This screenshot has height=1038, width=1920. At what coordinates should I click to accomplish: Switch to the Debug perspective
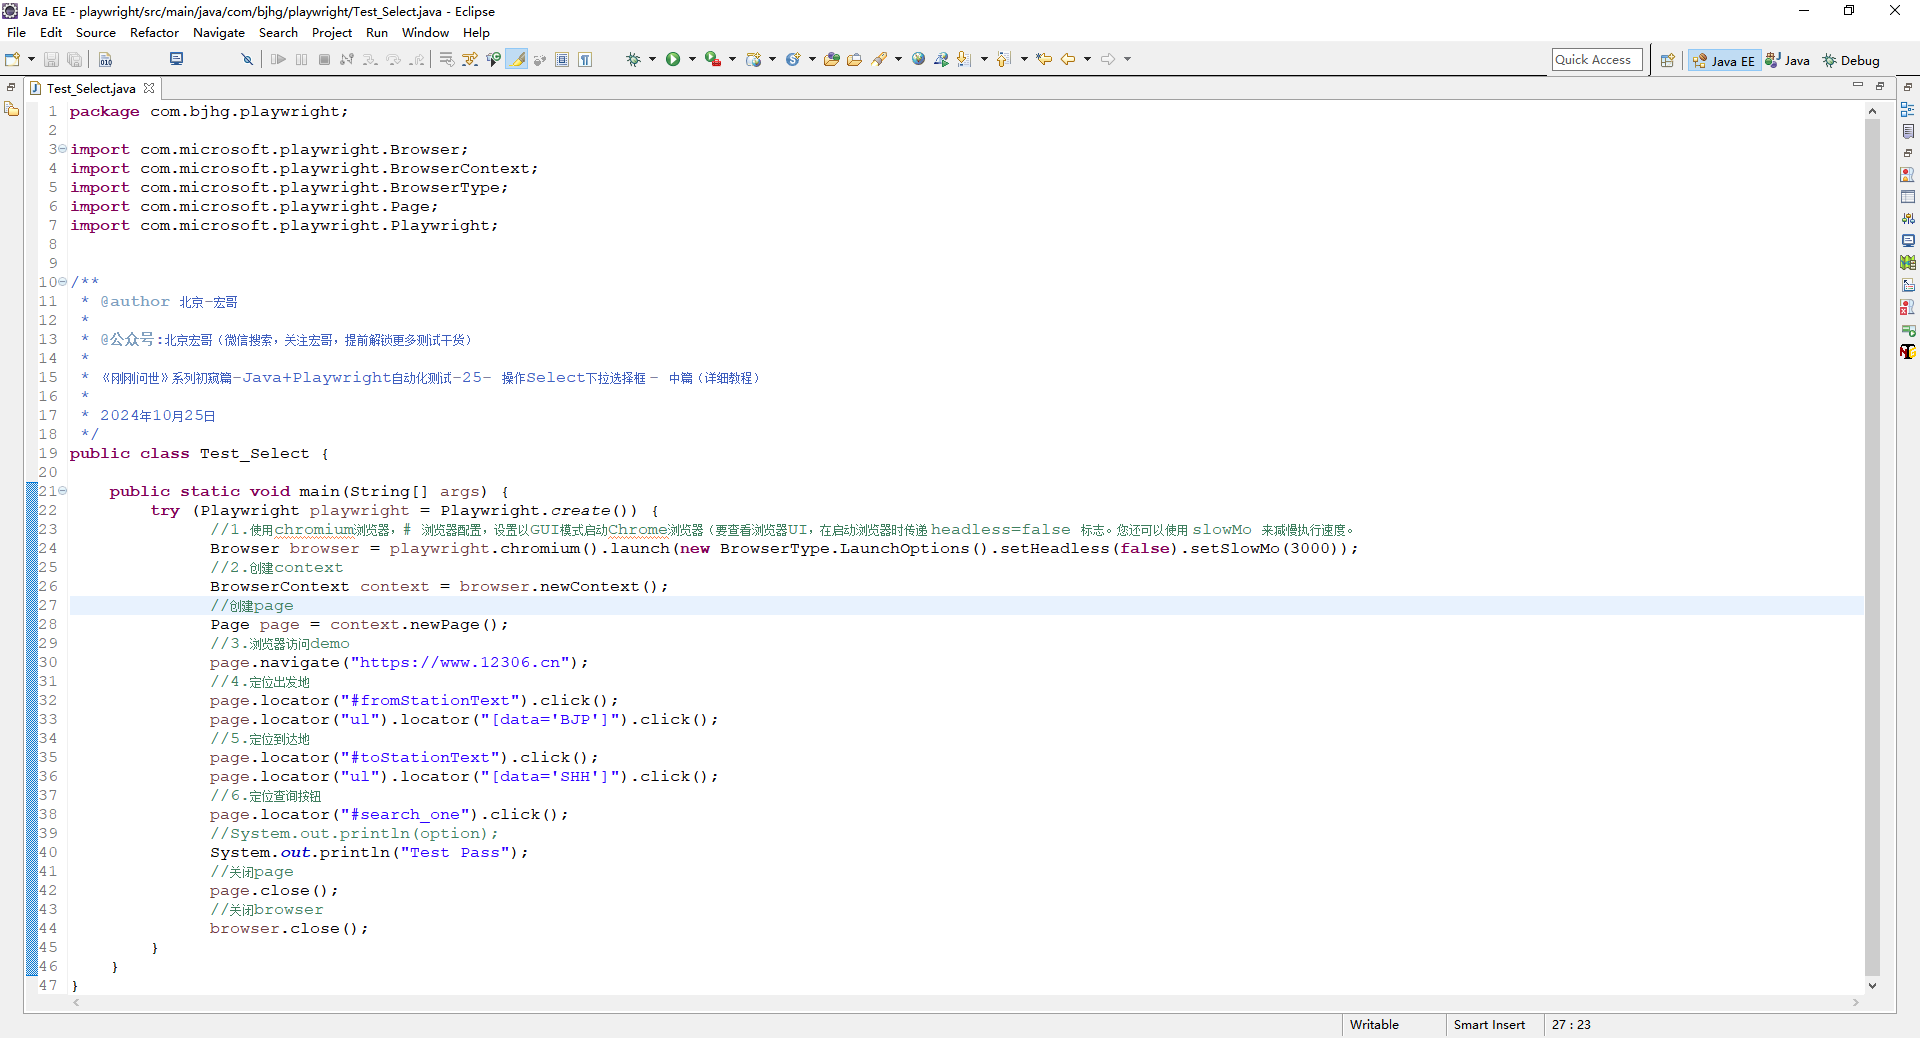click(x=1850, y=61)
